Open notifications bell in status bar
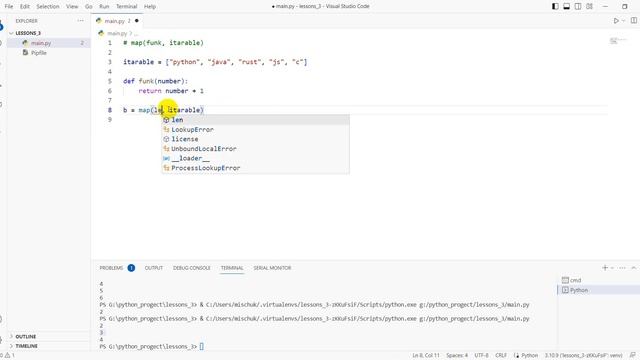Viewport: 640px width, 360px height. click(633, 356)
